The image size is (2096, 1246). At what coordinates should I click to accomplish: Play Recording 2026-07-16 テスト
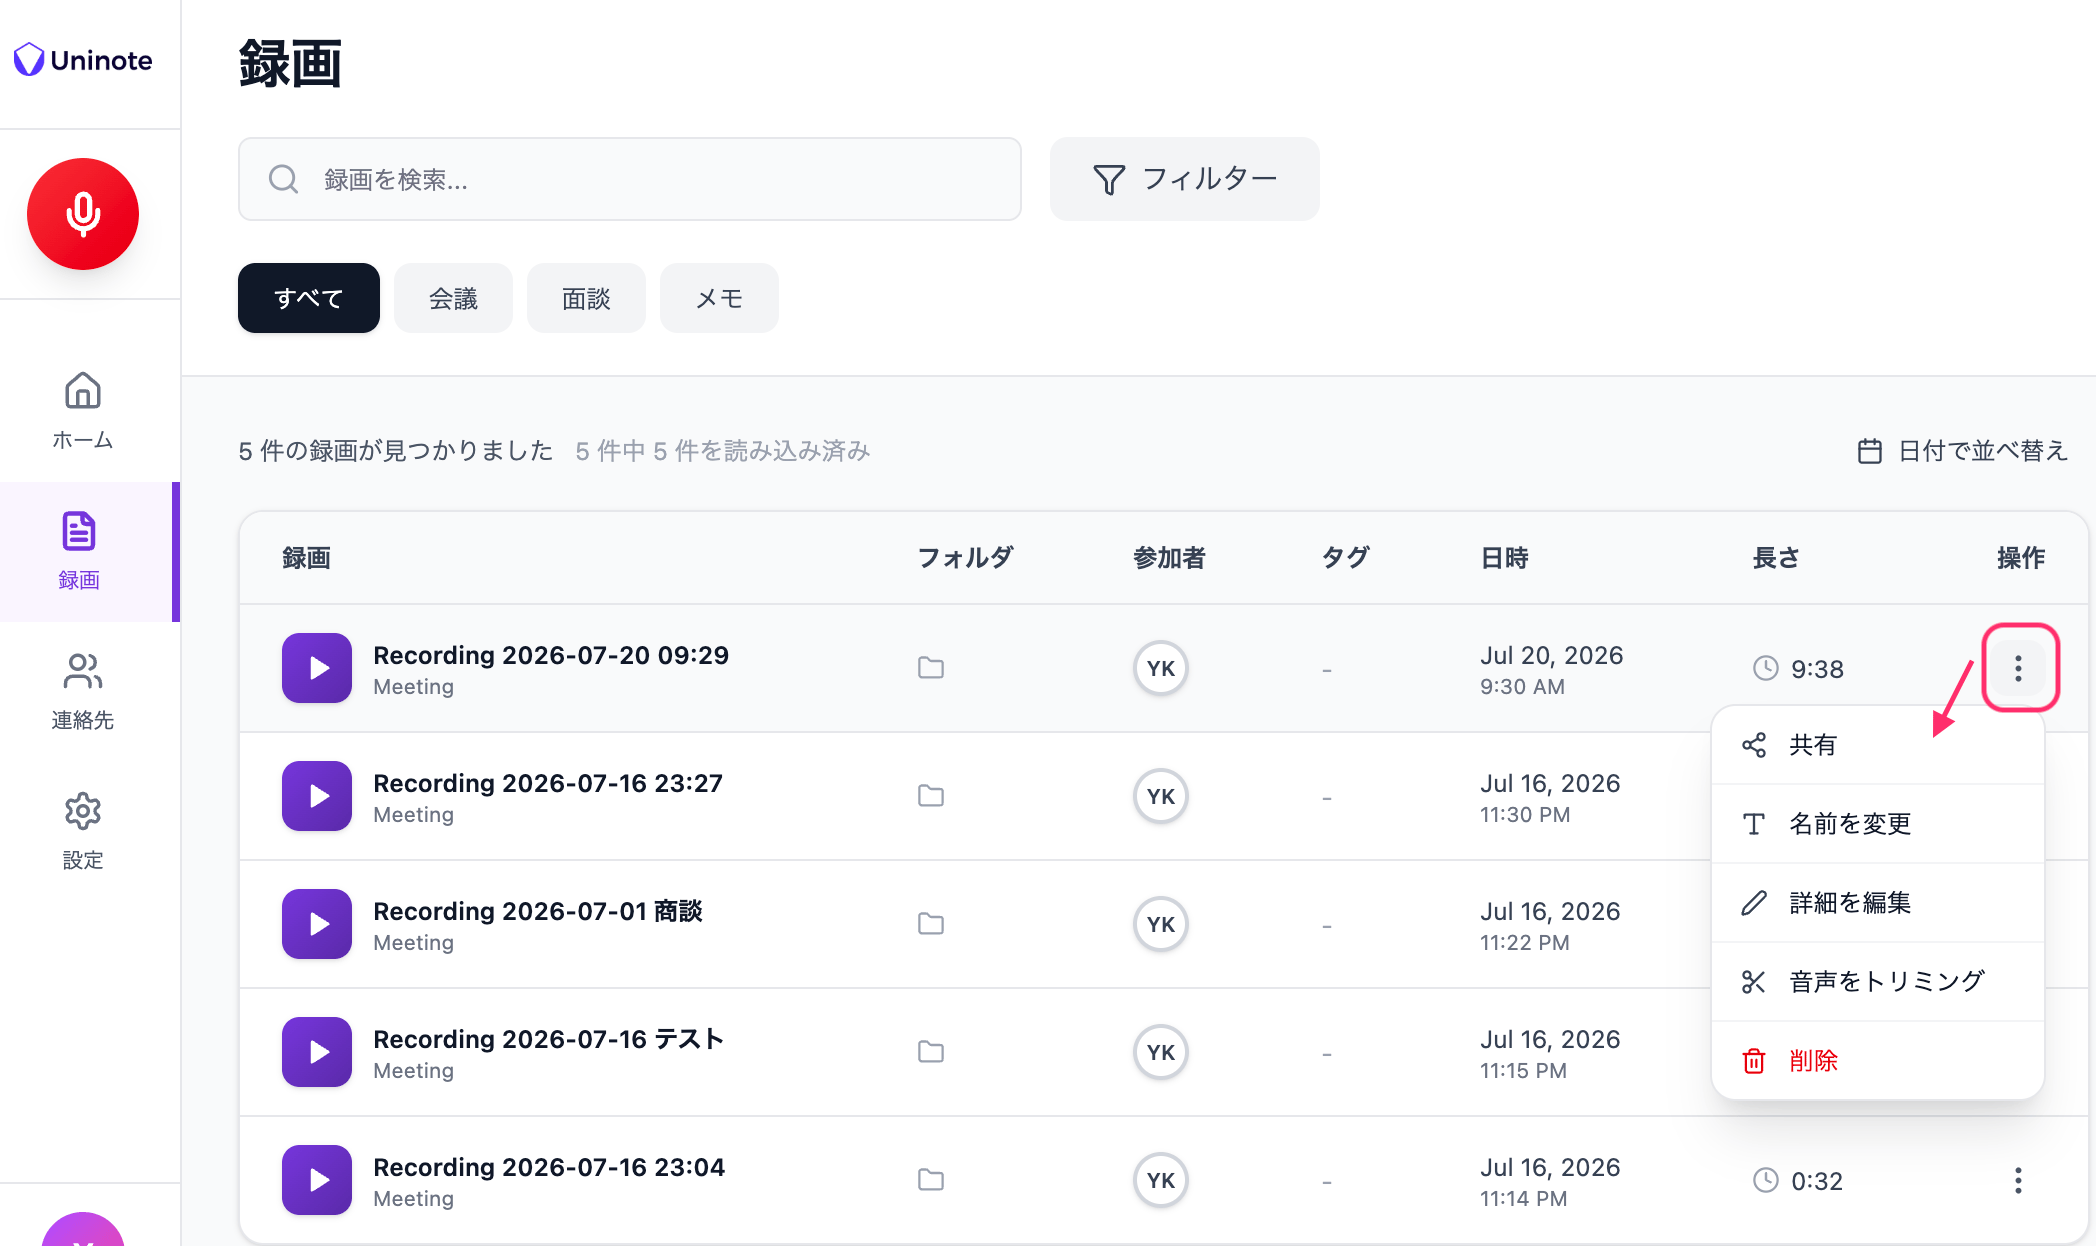pyautogui.click(x=317, y=1052)
